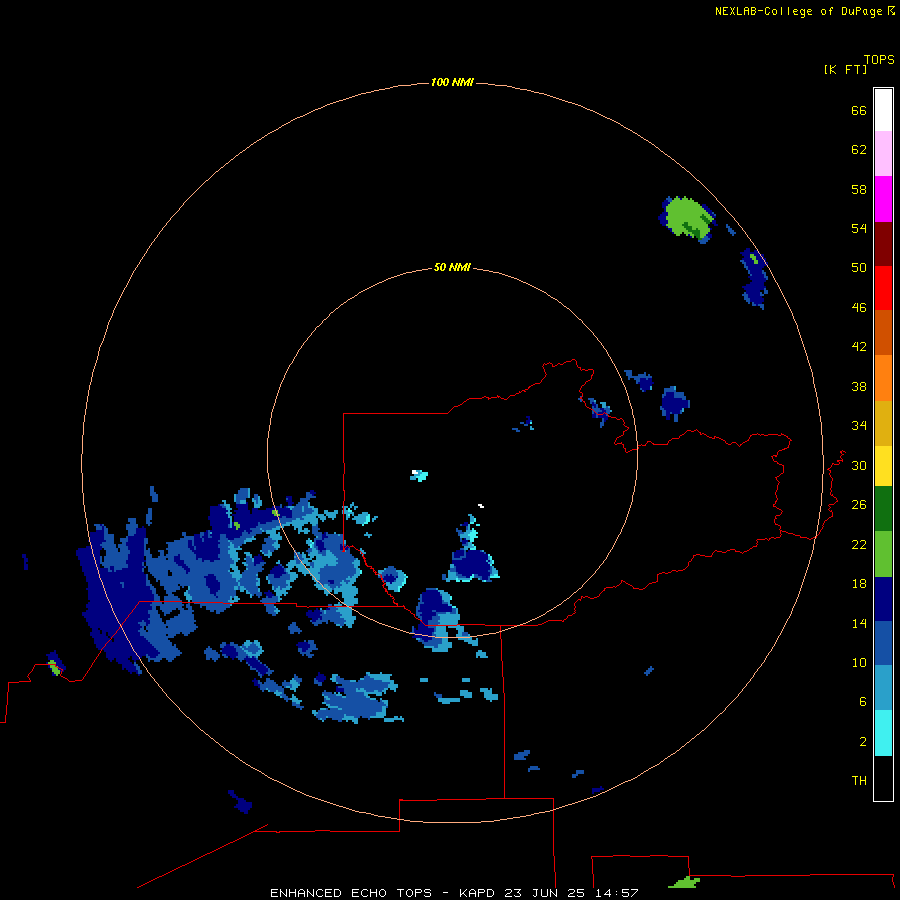Image resolution: width=900 pixels, height=900 pixels.
Task: Click the [K FT] units label
Action: pos(846,69)
